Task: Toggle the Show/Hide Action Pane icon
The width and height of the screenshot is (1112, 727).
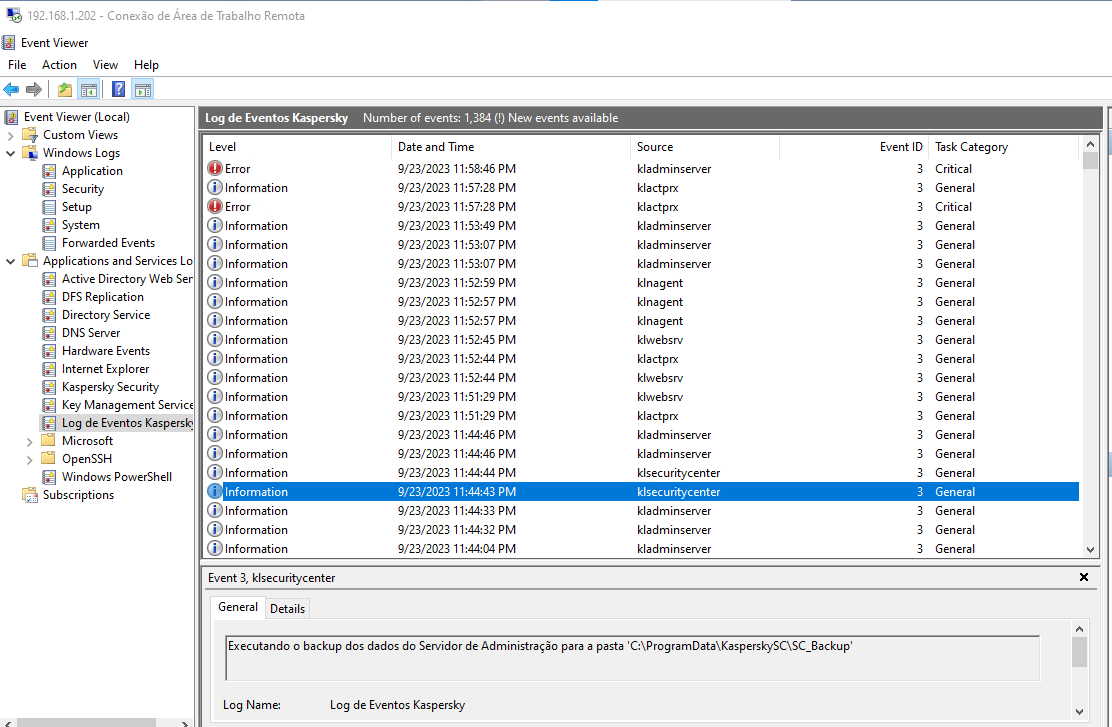Action: click(x=142, y=89)
